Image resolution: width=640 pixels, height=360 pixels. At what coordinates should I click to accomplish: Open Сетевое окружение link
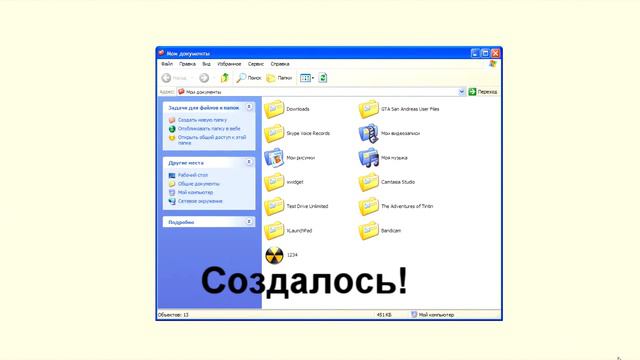(200, 201)
